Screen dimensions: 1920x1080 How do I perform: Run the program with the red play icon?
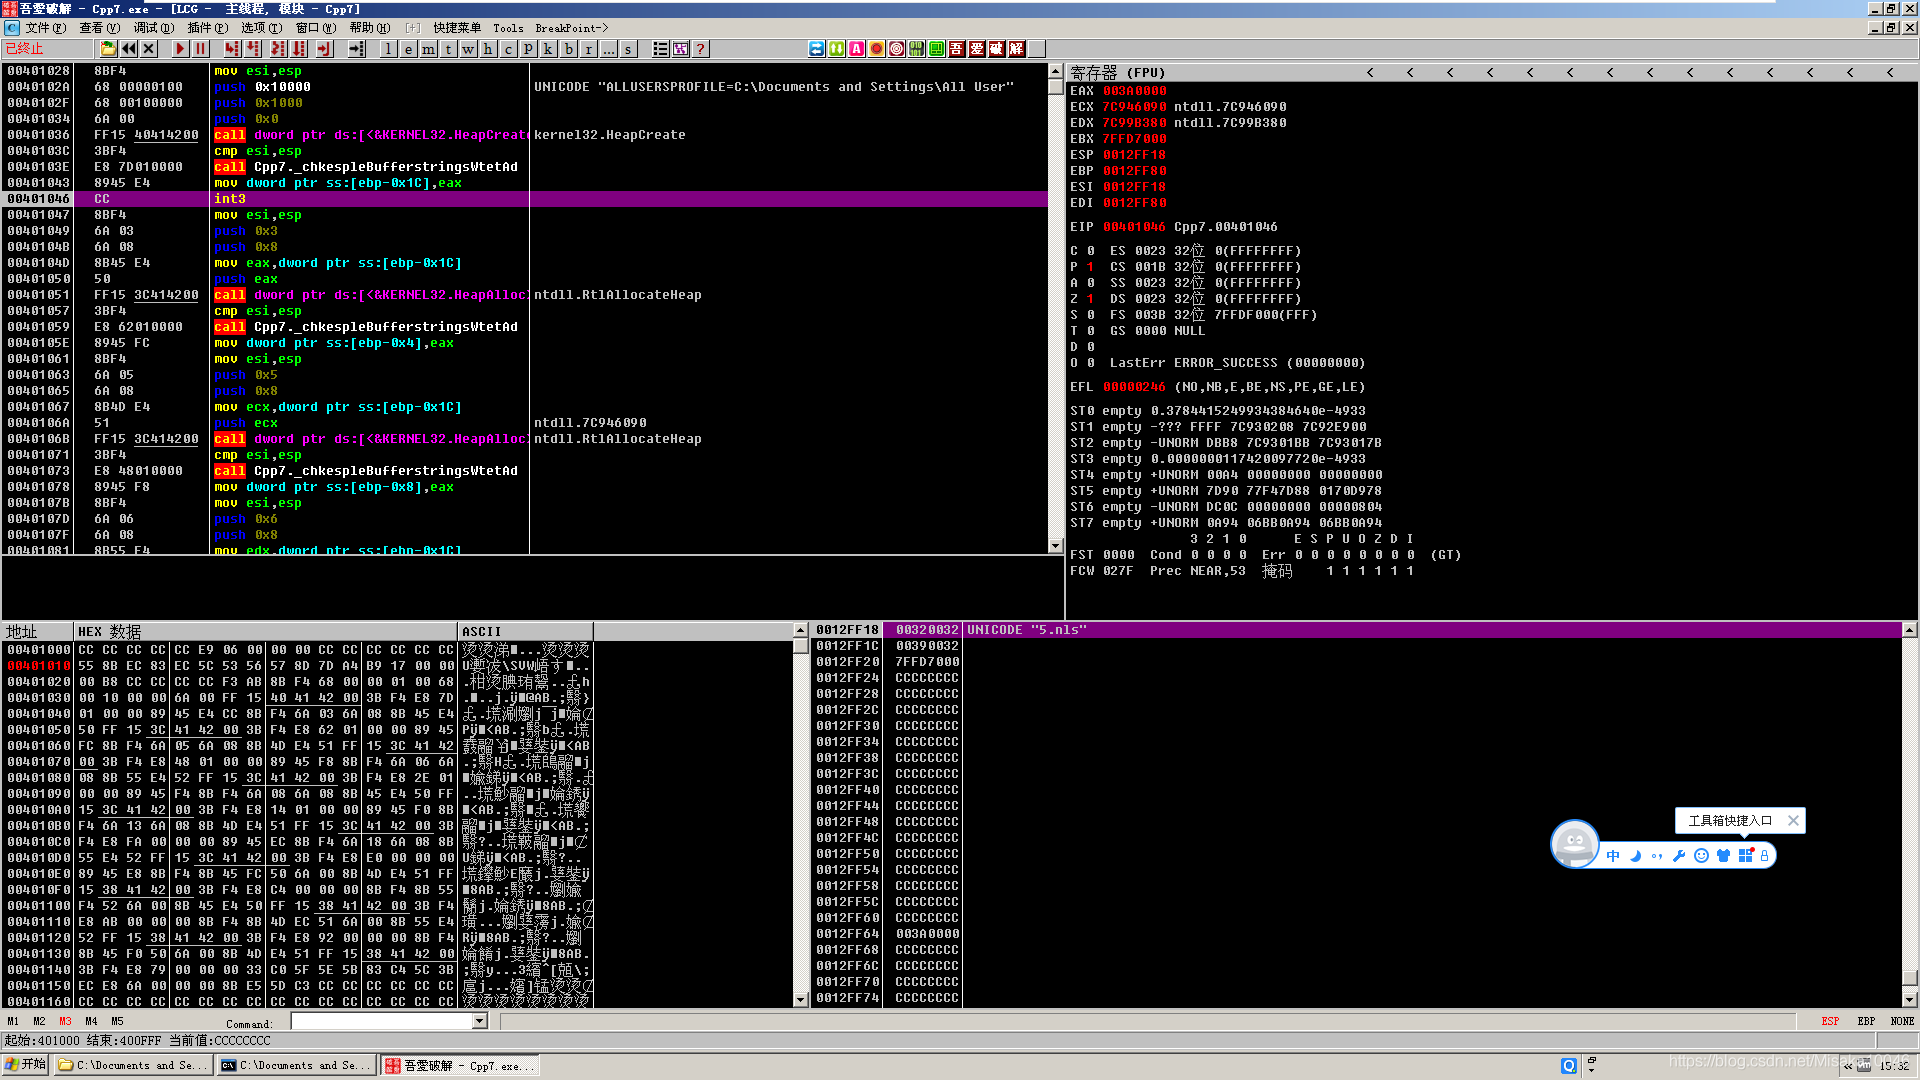[180, 49]
